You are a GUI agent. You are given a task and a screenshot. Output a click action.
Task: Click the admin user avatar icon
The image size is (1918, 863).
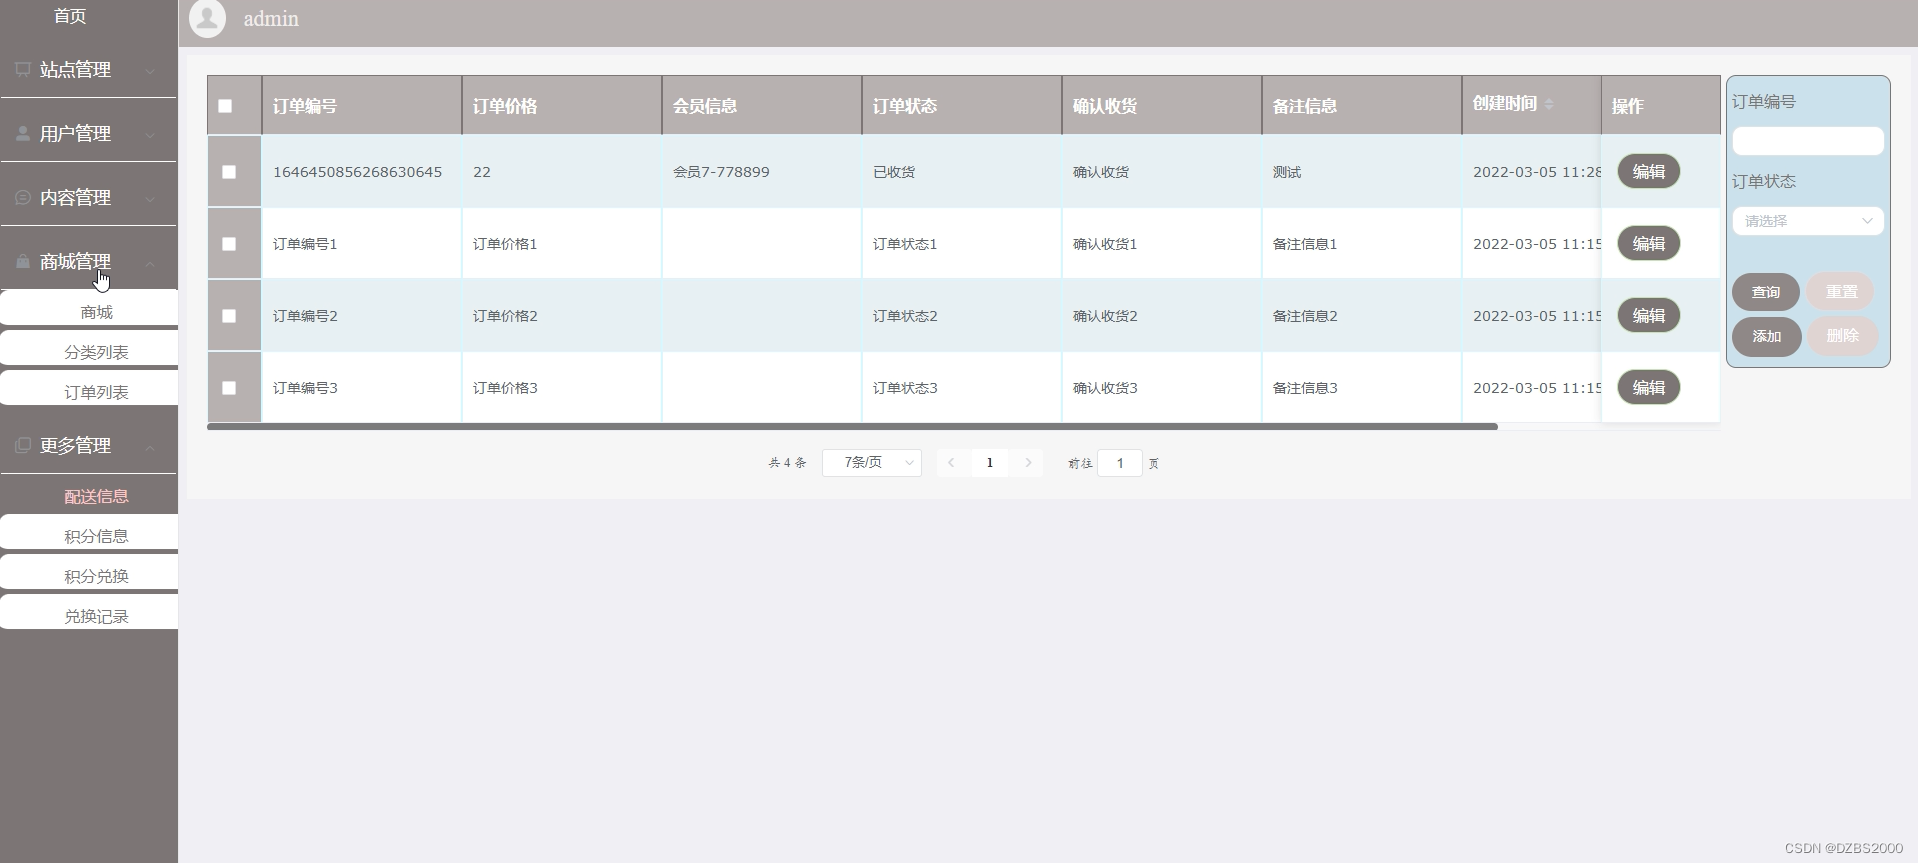208,19
